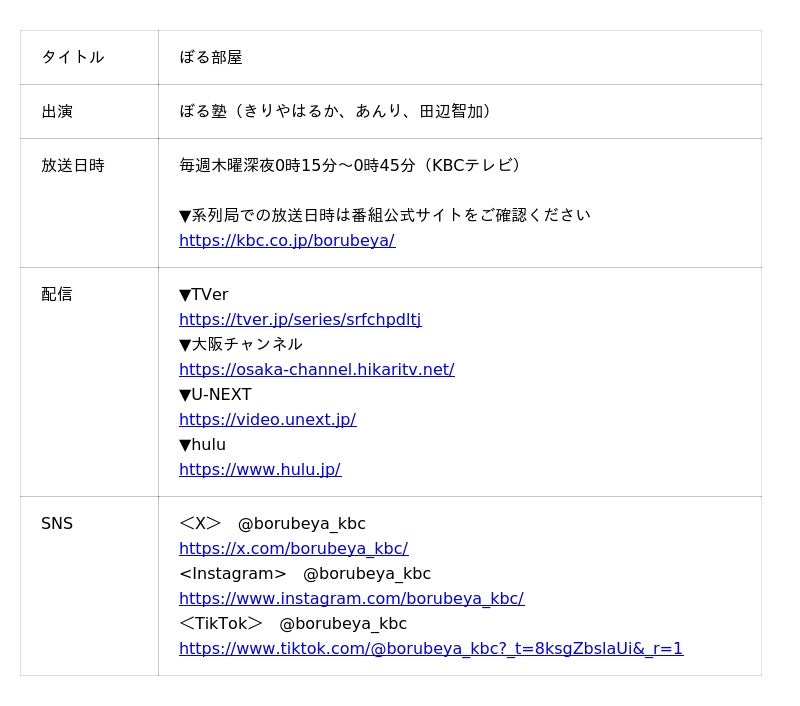The width and height of the screenshot is (800, 706).
Task: Open the kbc.co.jp/borubeya official site link
Action: tap(287, 240)
